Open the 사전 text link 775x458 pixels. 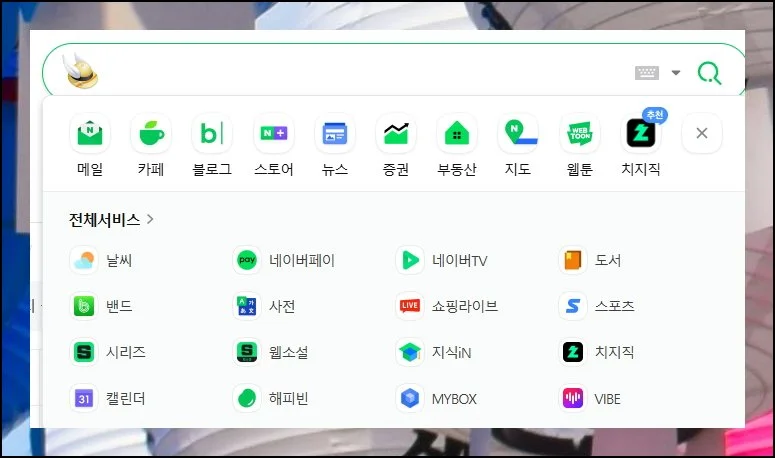282,306
